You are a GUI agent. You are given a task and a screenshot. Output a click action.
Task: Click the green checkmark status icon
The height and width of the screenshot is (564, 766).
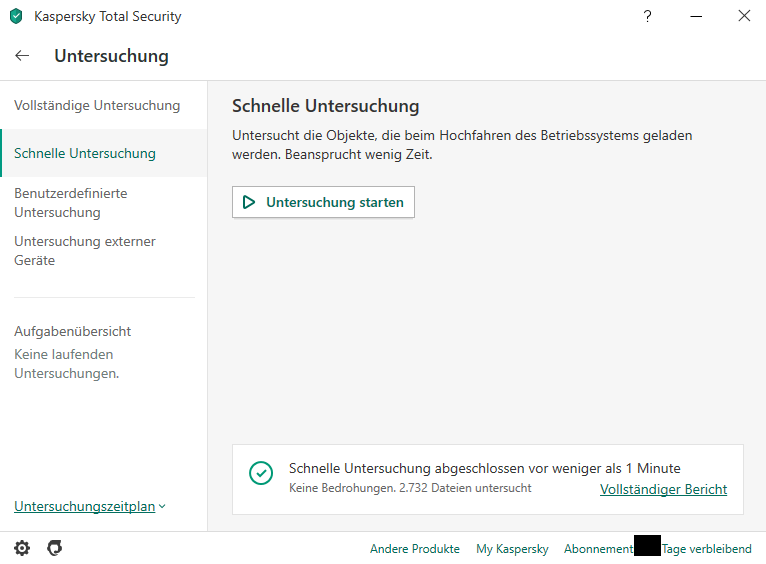(261, 473)
